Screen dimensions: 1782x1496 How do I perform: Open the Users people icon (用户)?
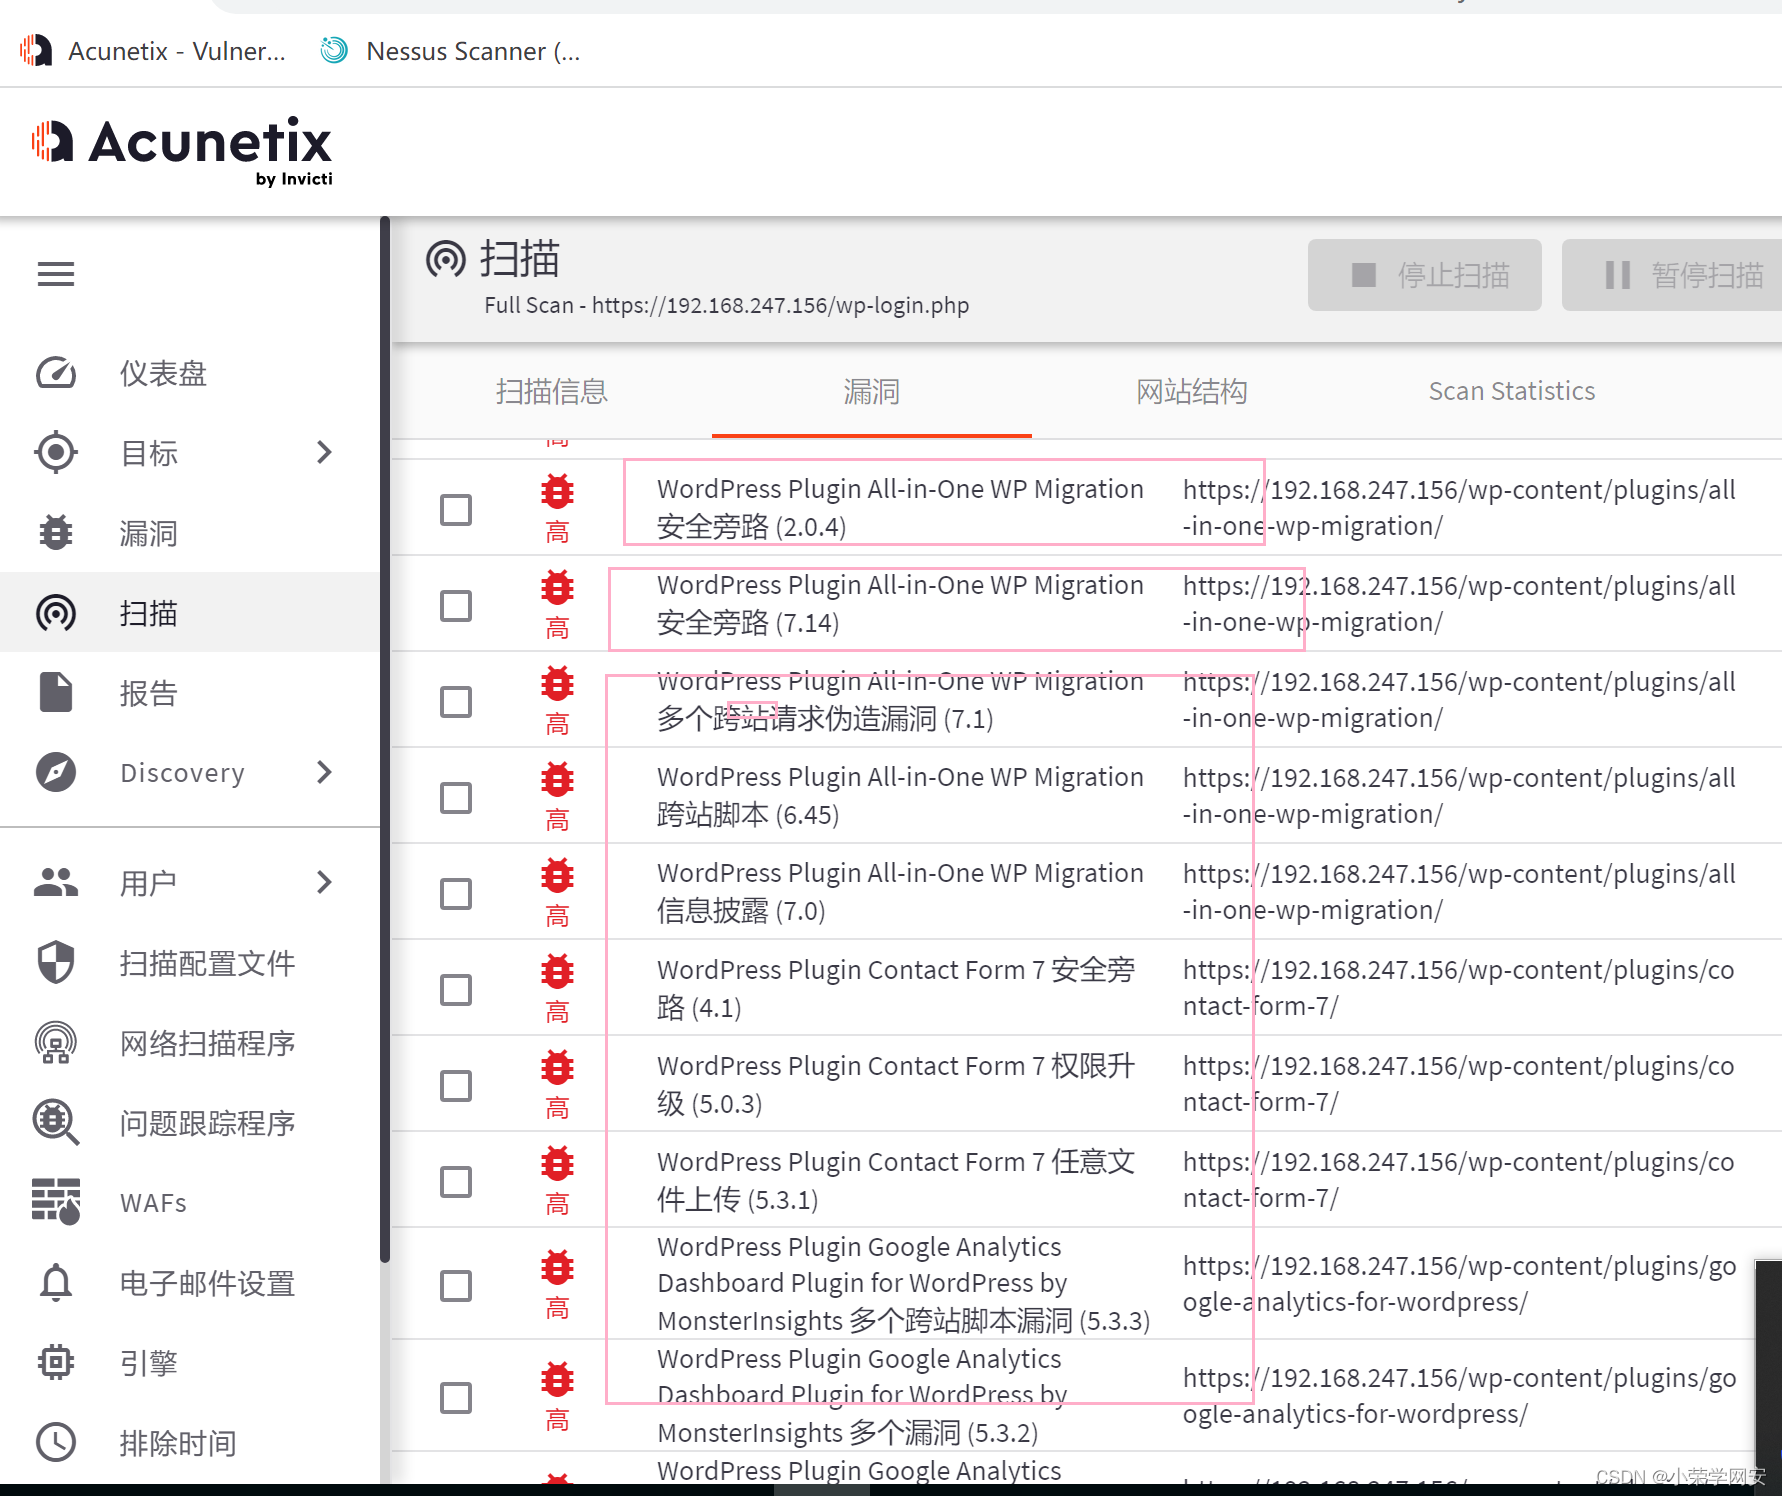tap(56, 882)
